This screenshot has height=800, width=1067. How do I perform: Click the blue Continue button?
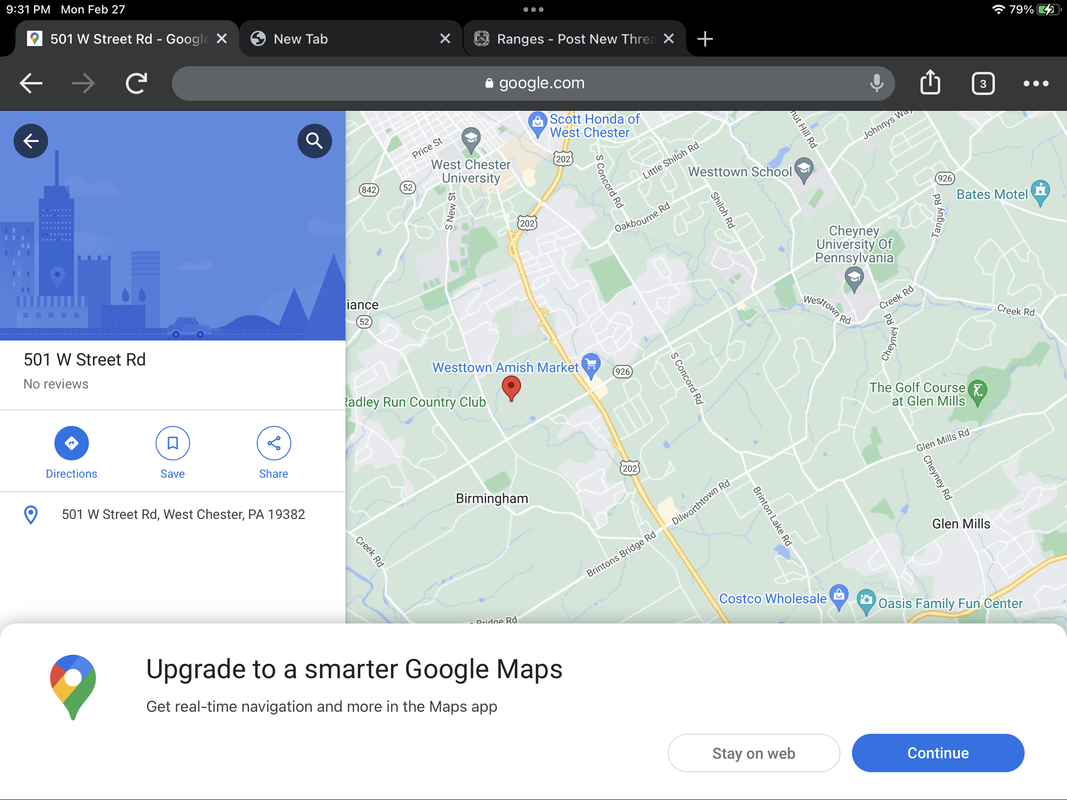[x=938, y=753]
